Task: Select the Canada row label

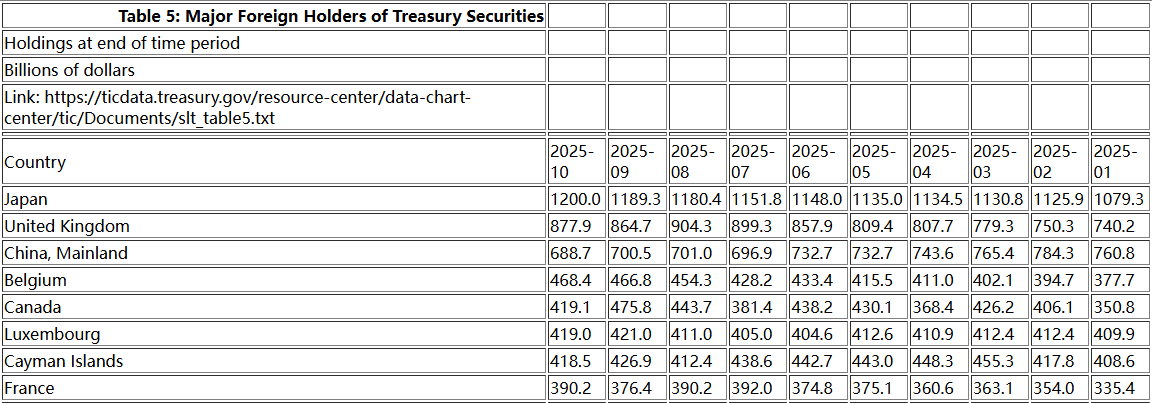Action: coord(274,307)
